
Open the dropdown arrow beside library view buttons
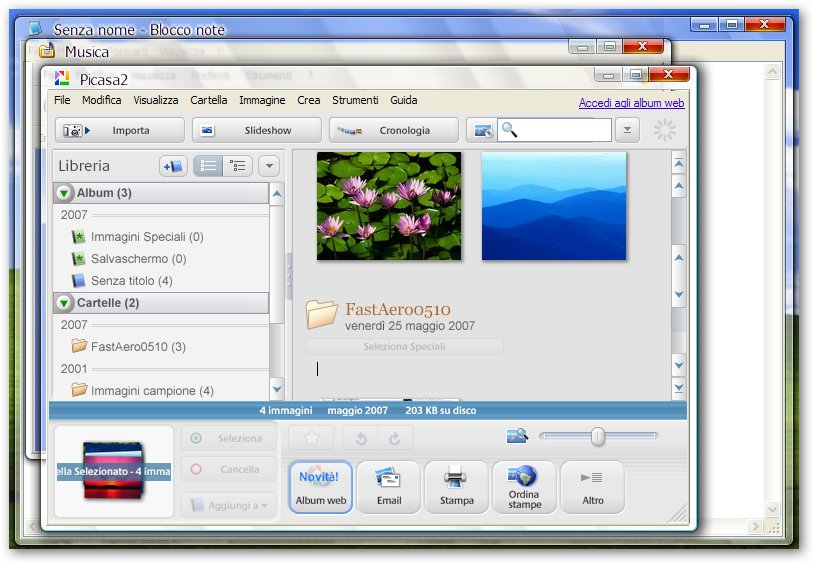268,166
